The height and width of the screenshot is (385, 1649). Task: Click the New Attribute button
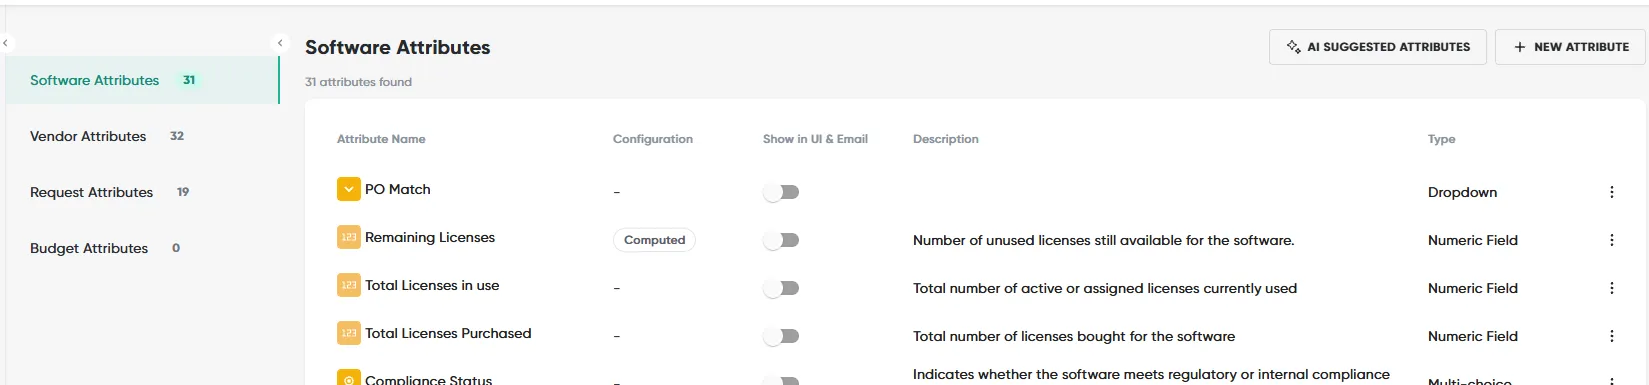(x=1570, y=47)
